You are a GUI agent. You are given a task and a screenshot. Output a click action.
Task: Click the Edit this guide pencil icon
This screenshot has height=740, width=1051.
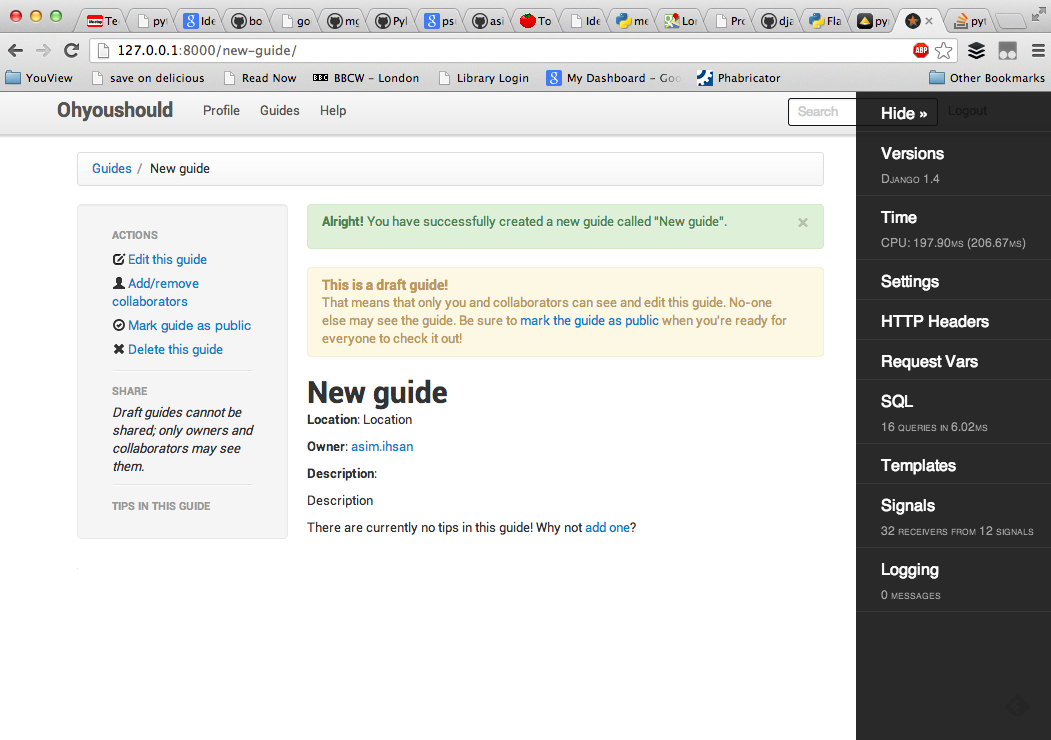click(x=119, y=259)
